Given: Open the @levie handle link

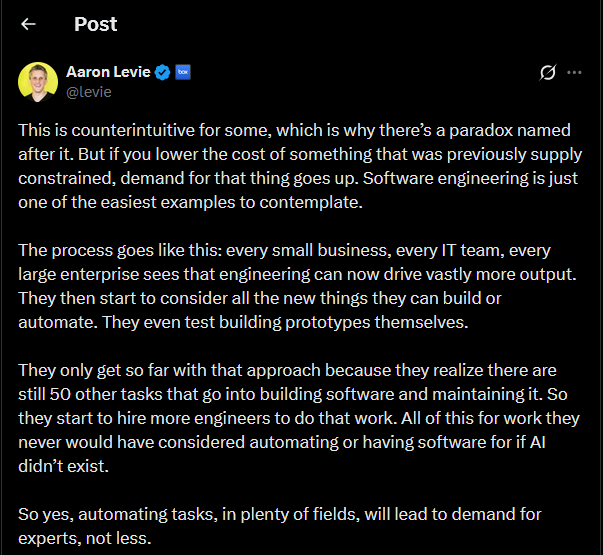Looking at the screenshot, I should (89, 91).
